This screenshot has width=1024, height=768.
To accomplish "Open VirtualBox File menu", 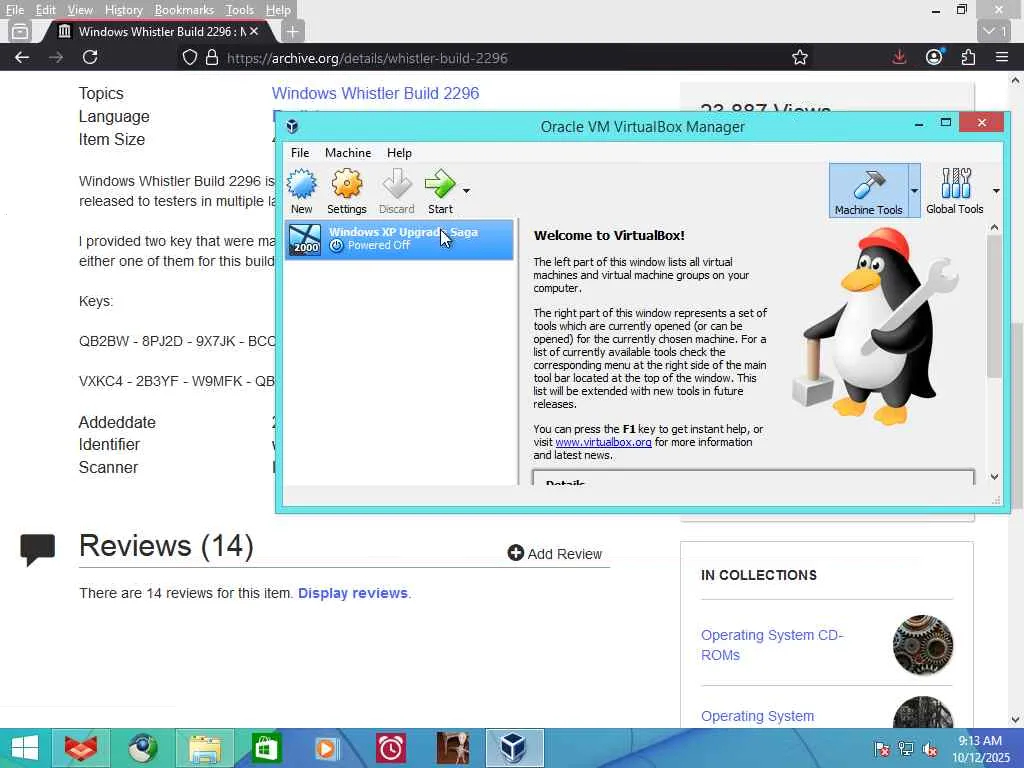I will click(x=300, y=153).
